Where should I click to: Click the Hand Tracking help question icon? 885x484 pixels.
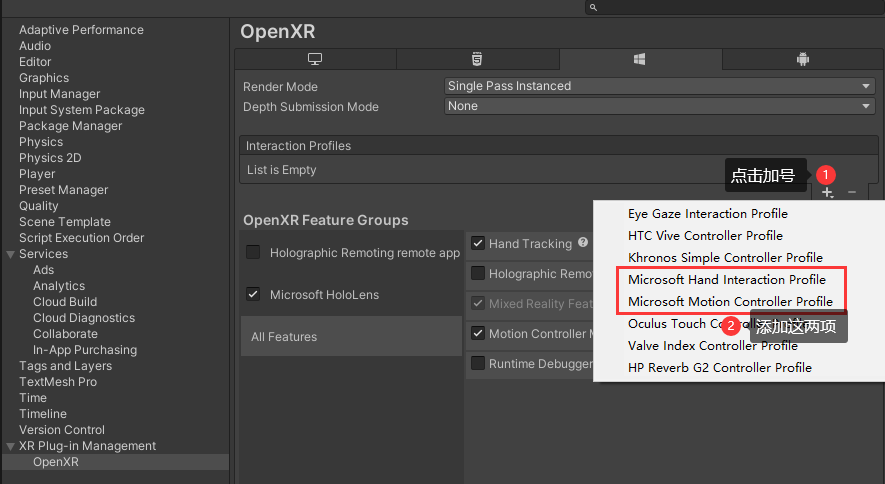click(583, 243)
